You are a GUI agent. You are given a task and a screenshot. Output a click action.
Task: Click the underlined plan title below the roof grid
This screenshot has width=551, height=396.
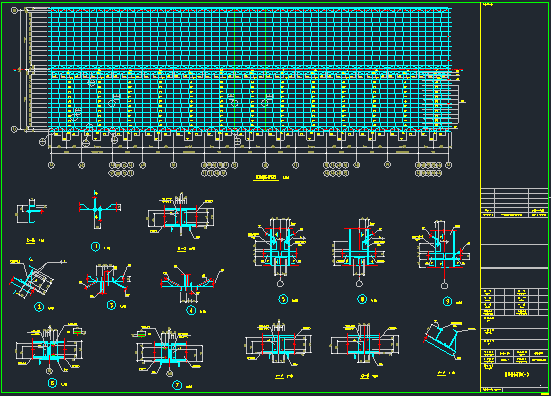point(266,178)
